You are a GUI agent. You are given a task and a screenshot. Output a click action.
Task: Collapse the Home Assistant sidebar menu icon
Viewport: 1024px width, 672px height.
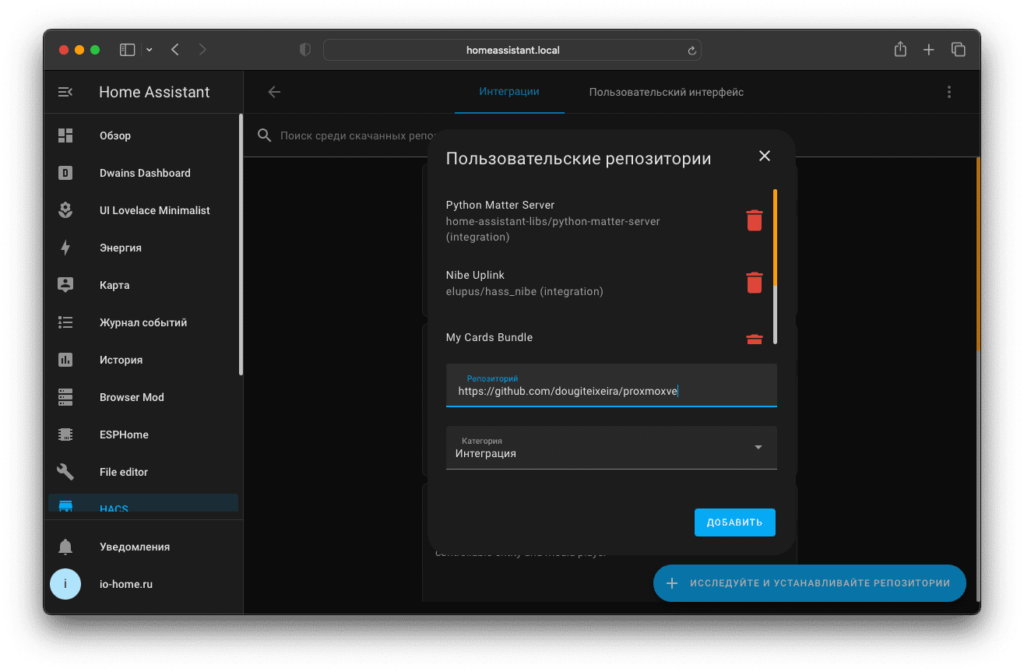click(65, 92)
